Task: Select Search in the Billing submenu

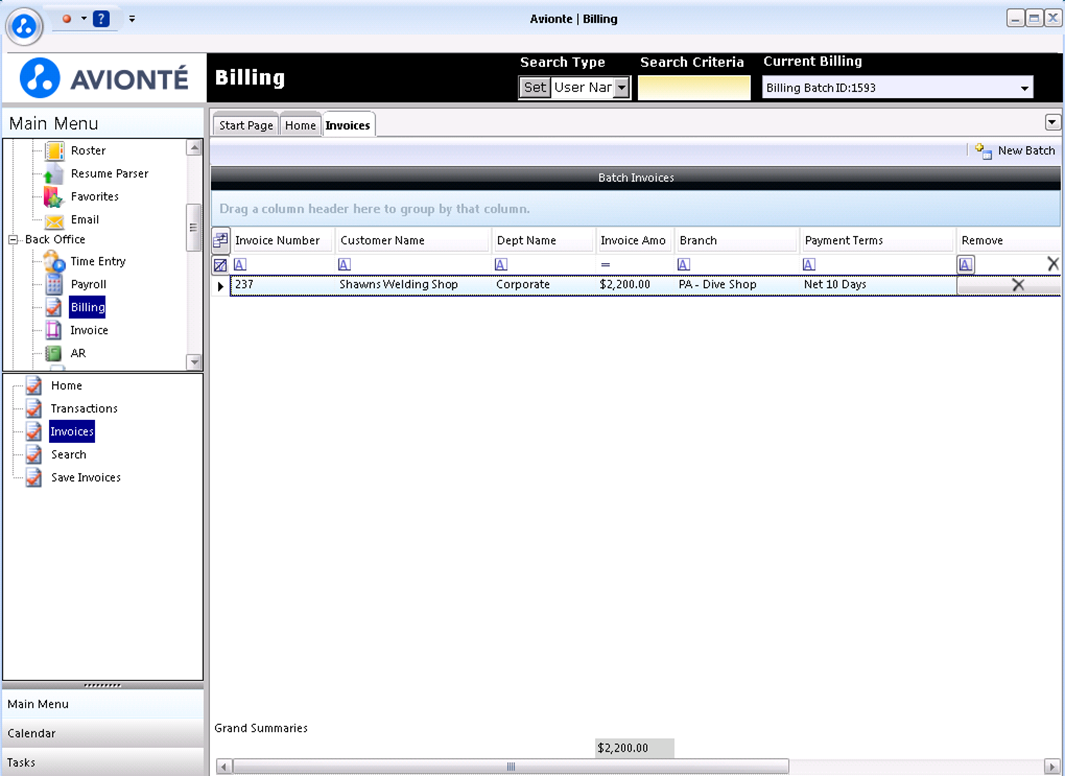Action: tap(69, 455)
